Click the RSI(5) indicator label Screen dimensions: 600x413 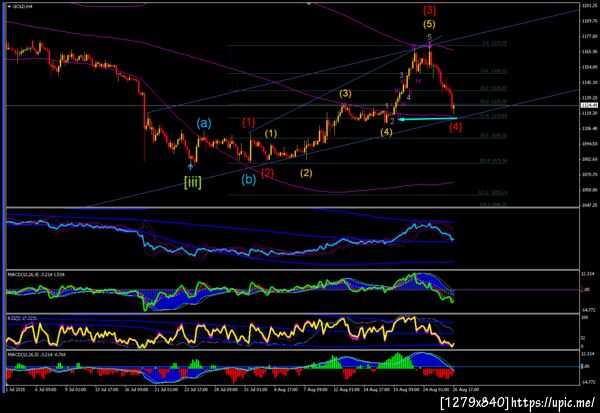pyautogui.click(x=23, y=318)
